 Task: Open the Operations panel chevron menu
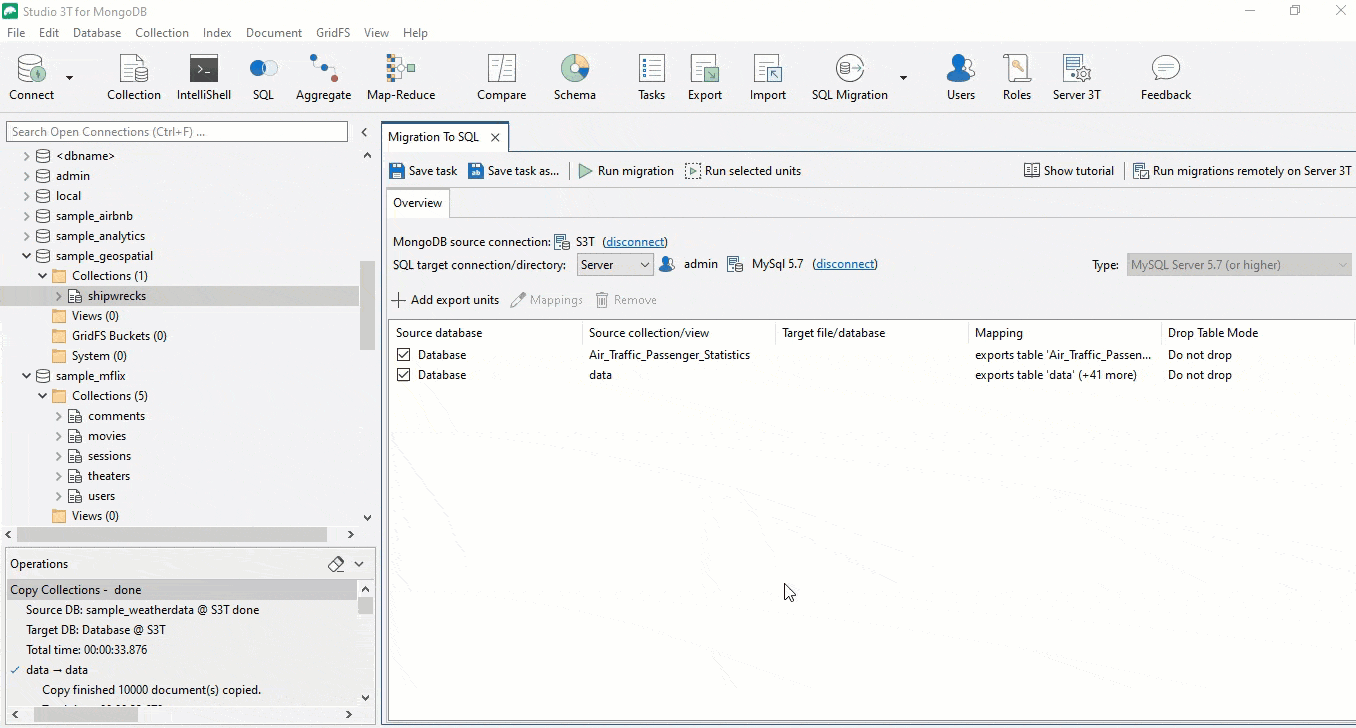(359, 564)
